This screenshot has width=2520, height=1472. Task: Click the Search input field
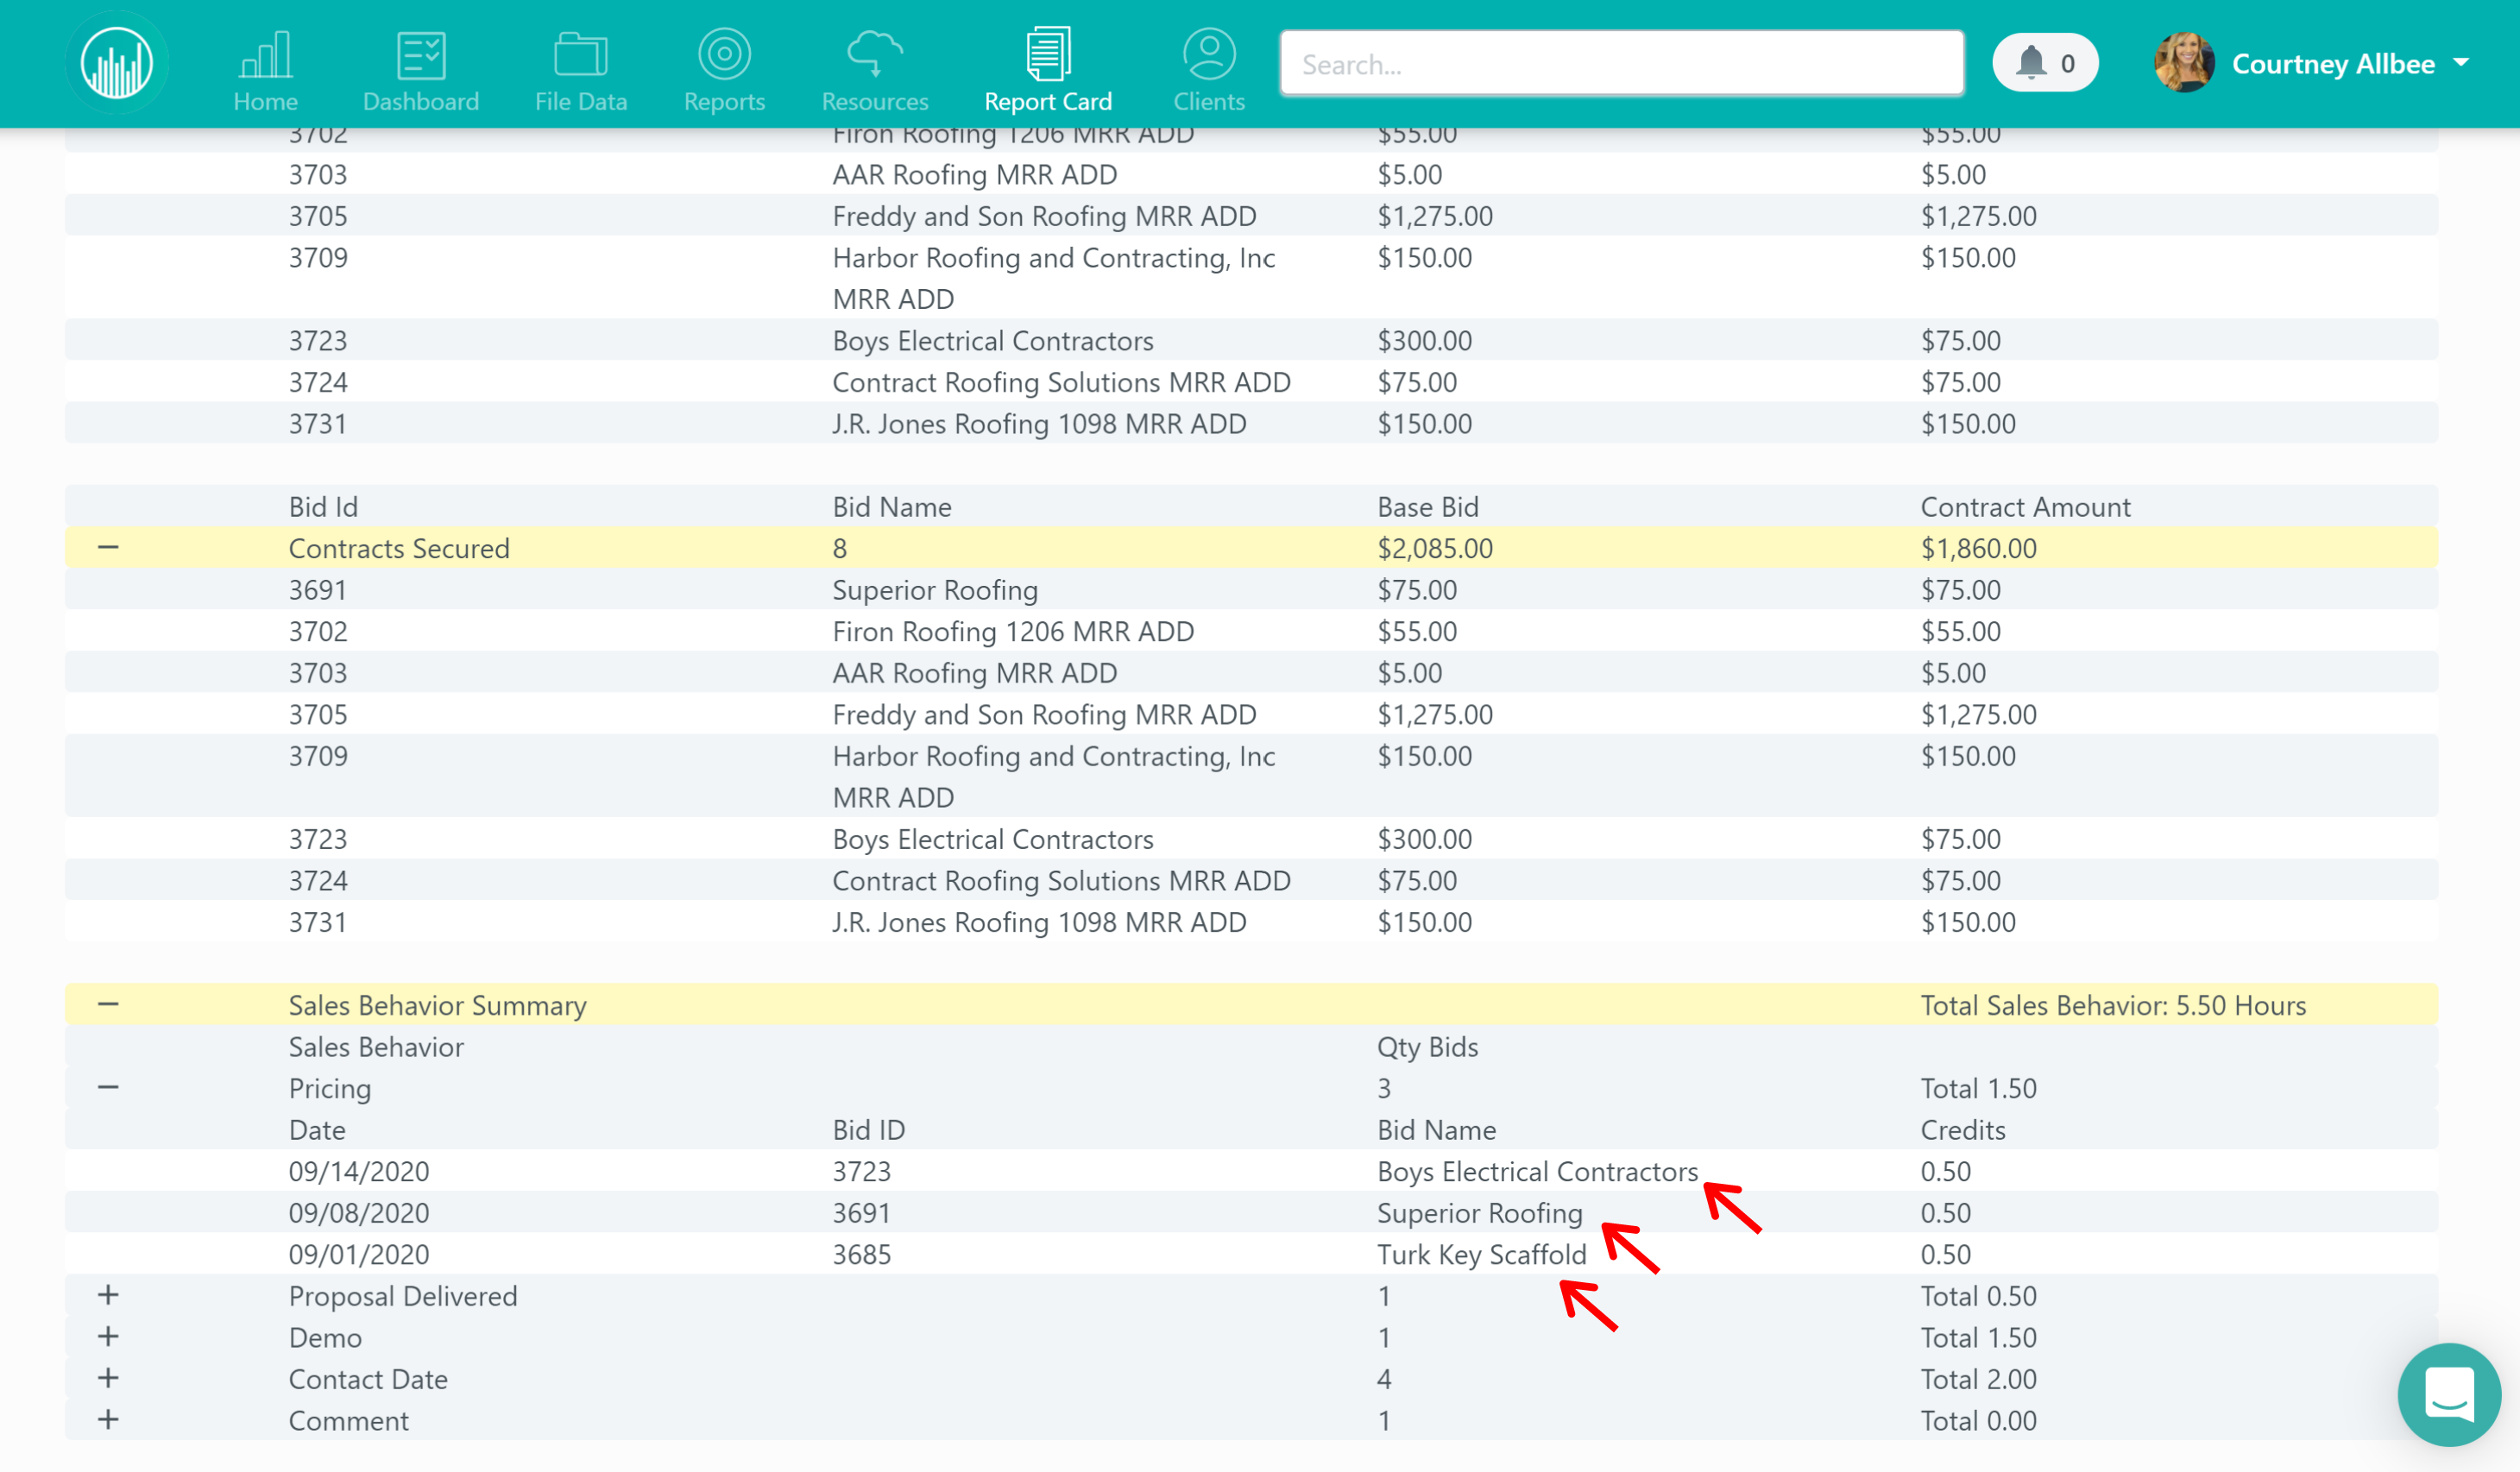(1621, 64)
